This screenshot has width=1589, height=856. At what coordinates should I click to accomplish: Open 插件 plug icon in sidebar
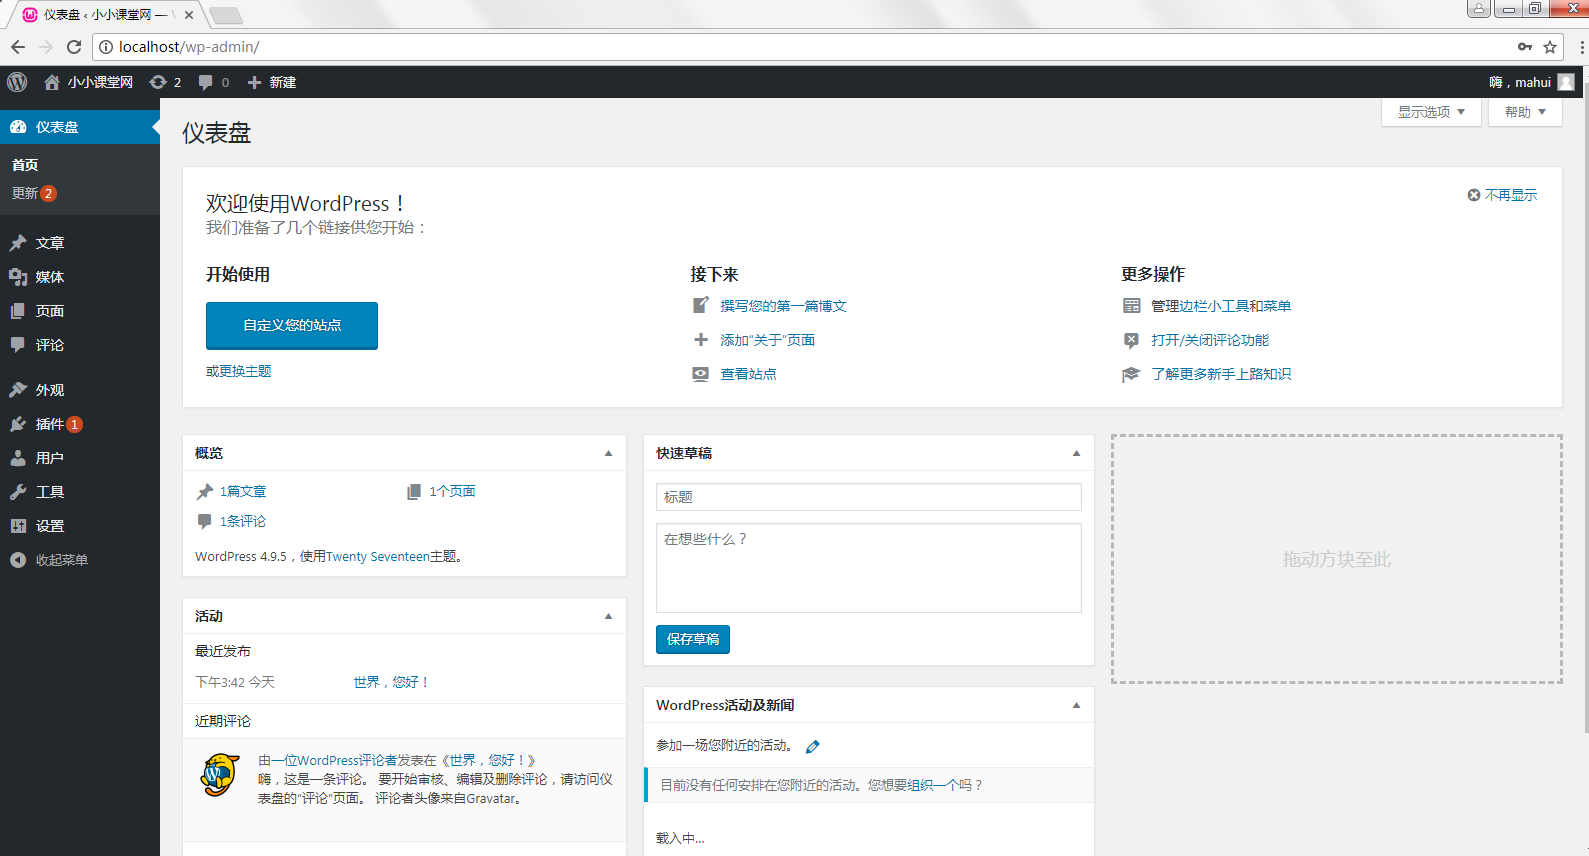18,424
